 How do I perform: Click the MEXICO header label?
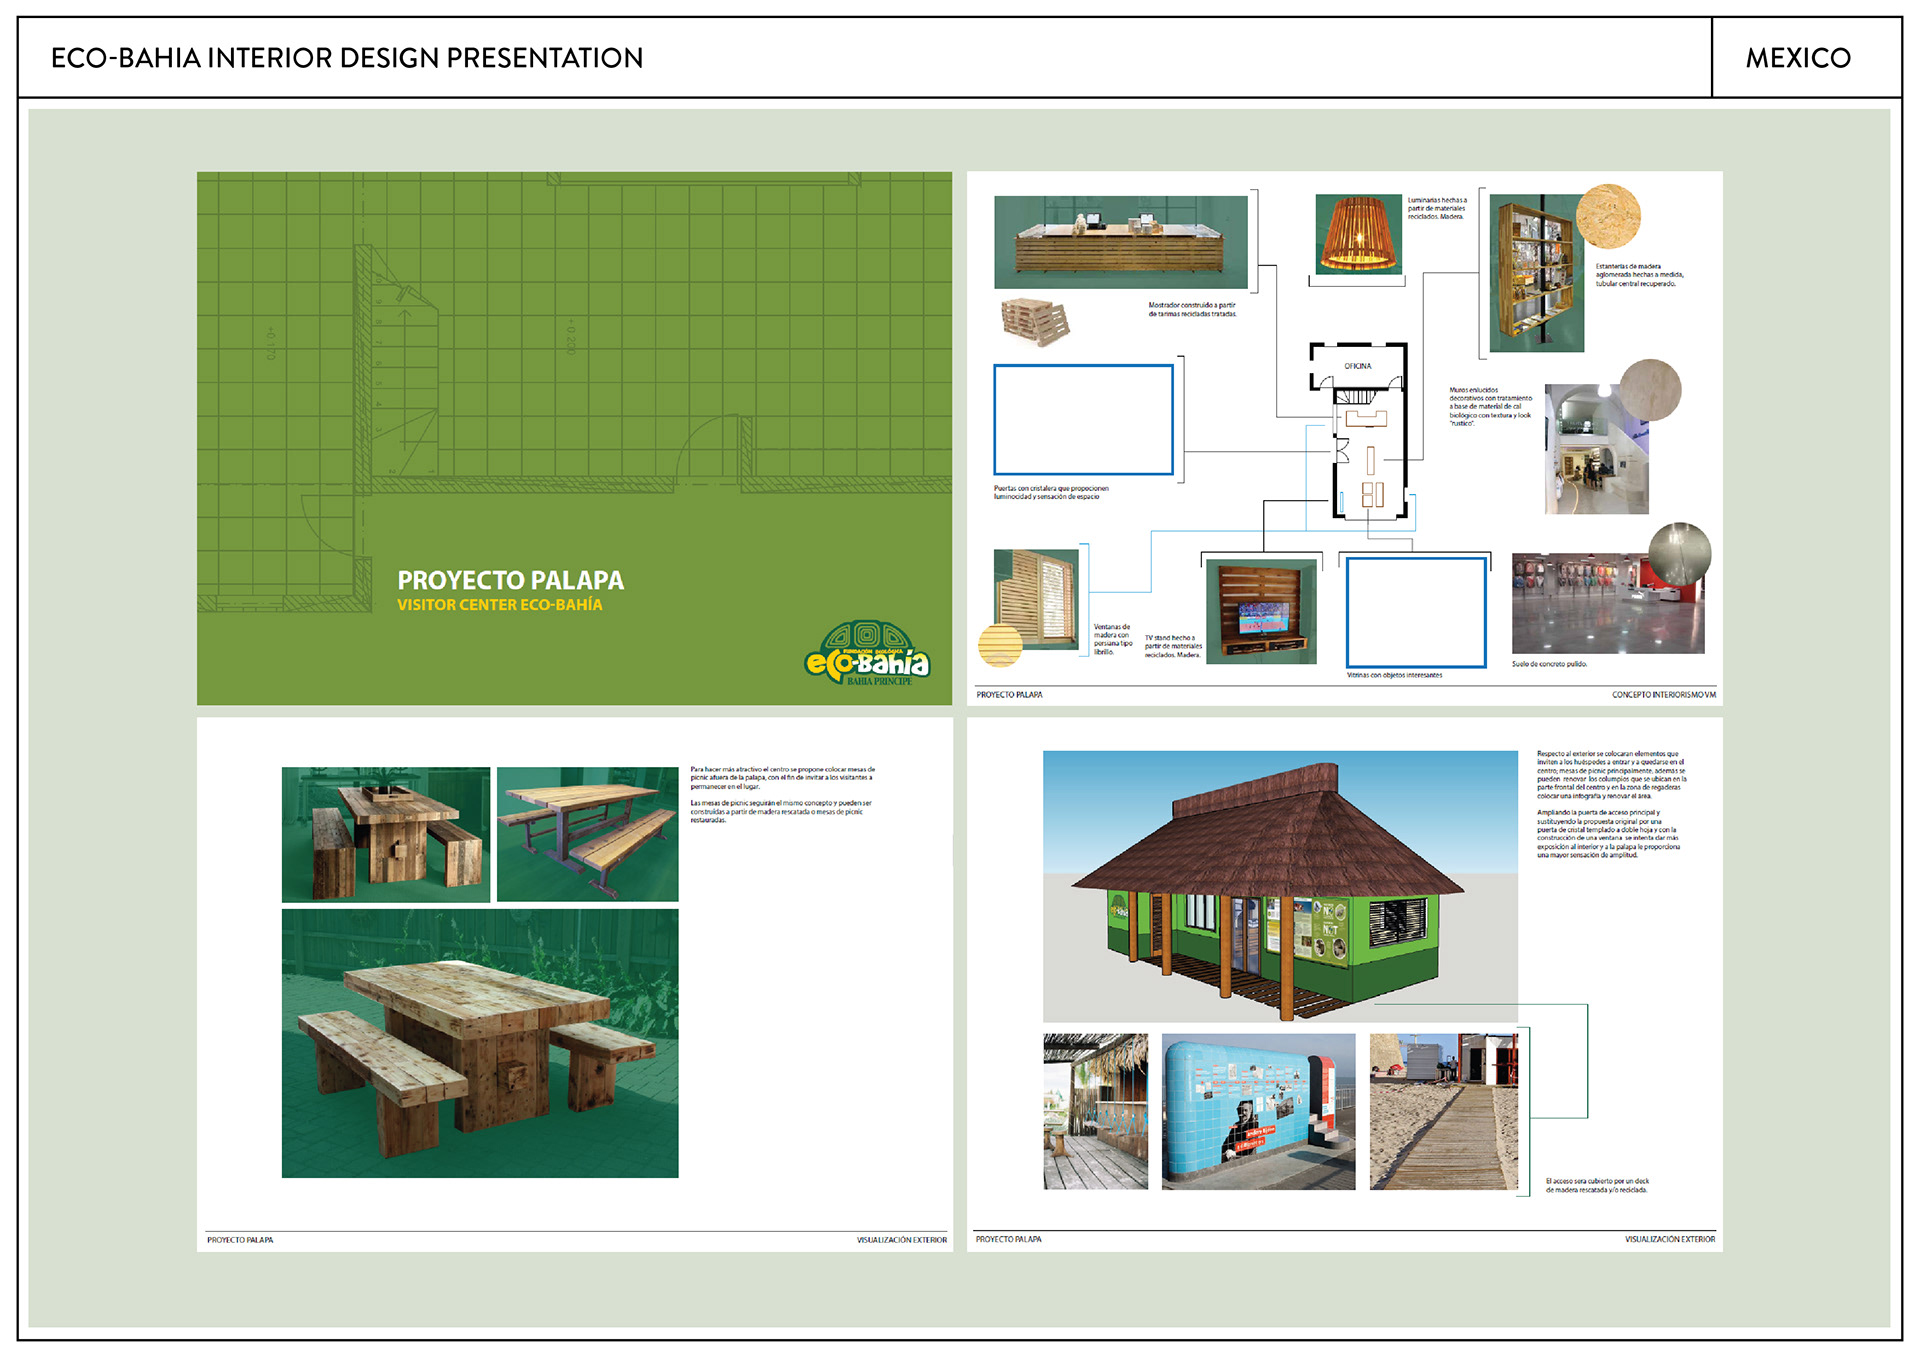[x=1797, y=58]
